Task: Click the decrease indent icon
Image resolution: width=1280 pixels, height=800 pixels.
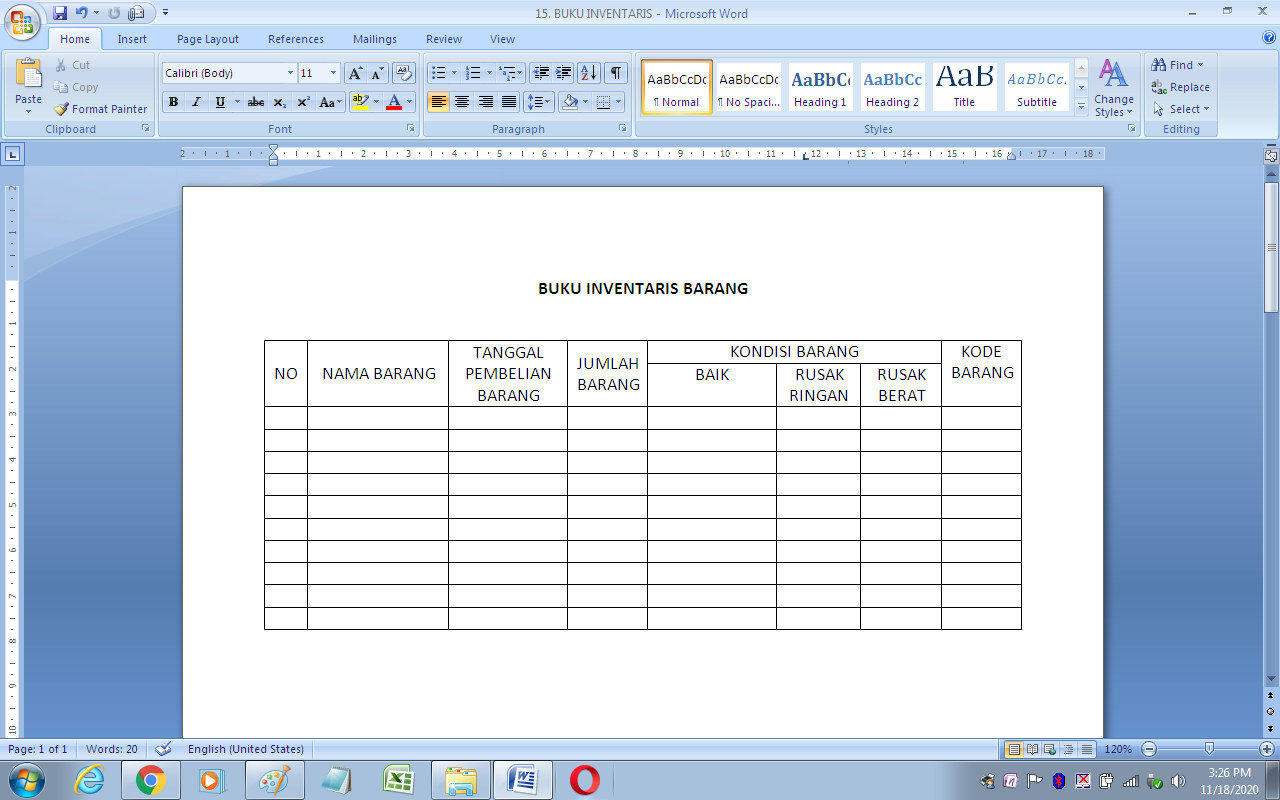Action: (541, 73)
